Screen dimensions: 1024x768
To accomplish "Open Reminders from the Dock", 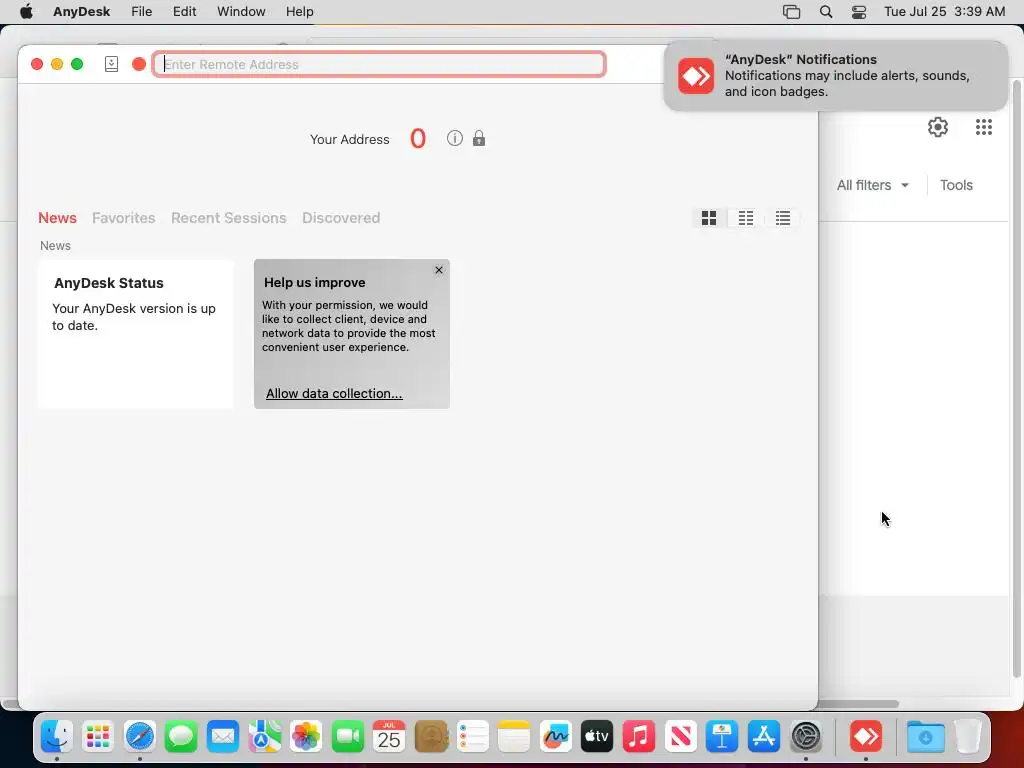I will (x=472, y=737).
